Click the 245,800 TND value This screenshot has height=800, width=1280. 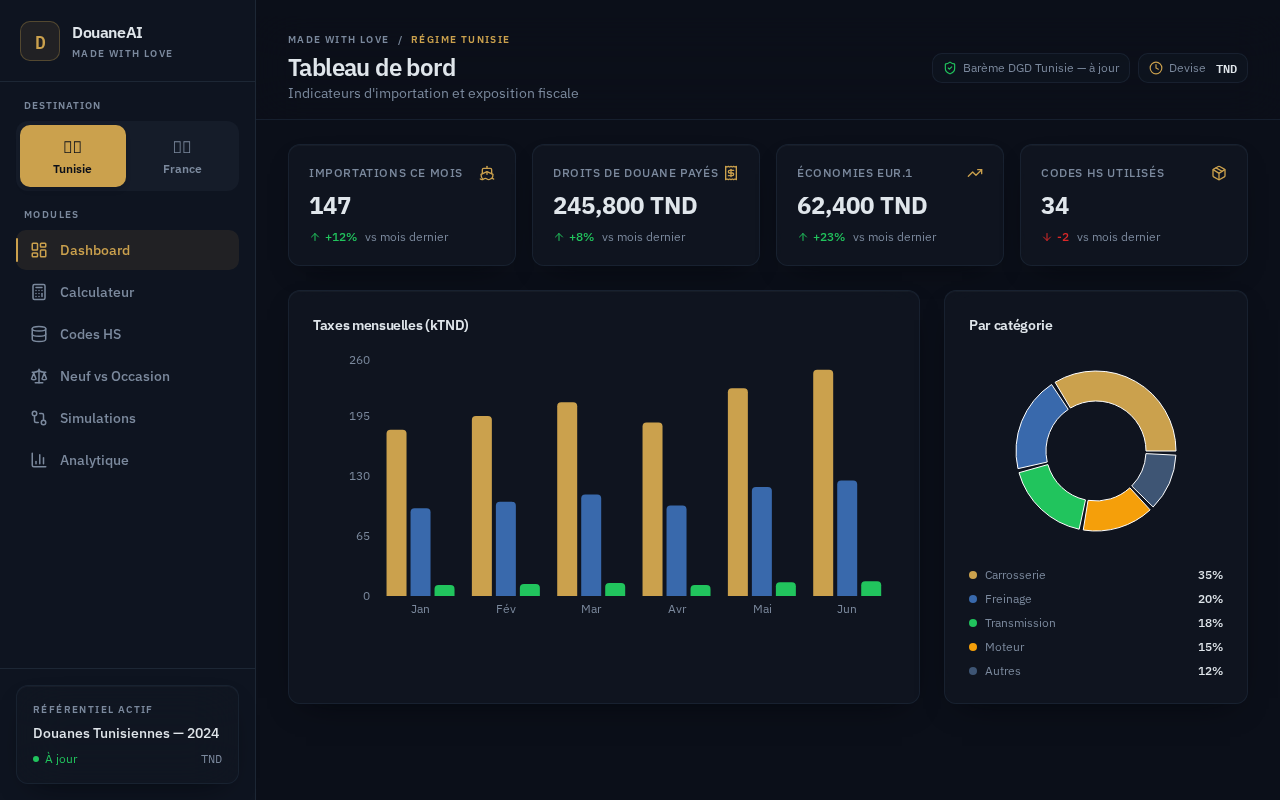click(x=625, y=206)
